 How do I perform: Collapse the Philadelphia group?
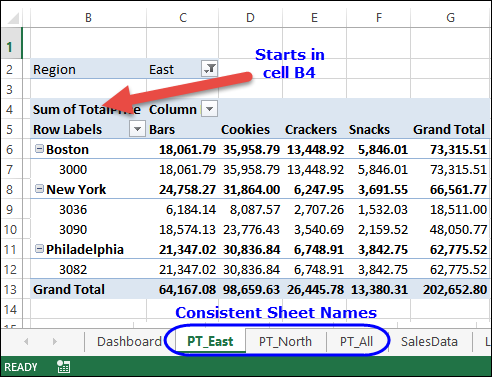[x=39, y=249]
